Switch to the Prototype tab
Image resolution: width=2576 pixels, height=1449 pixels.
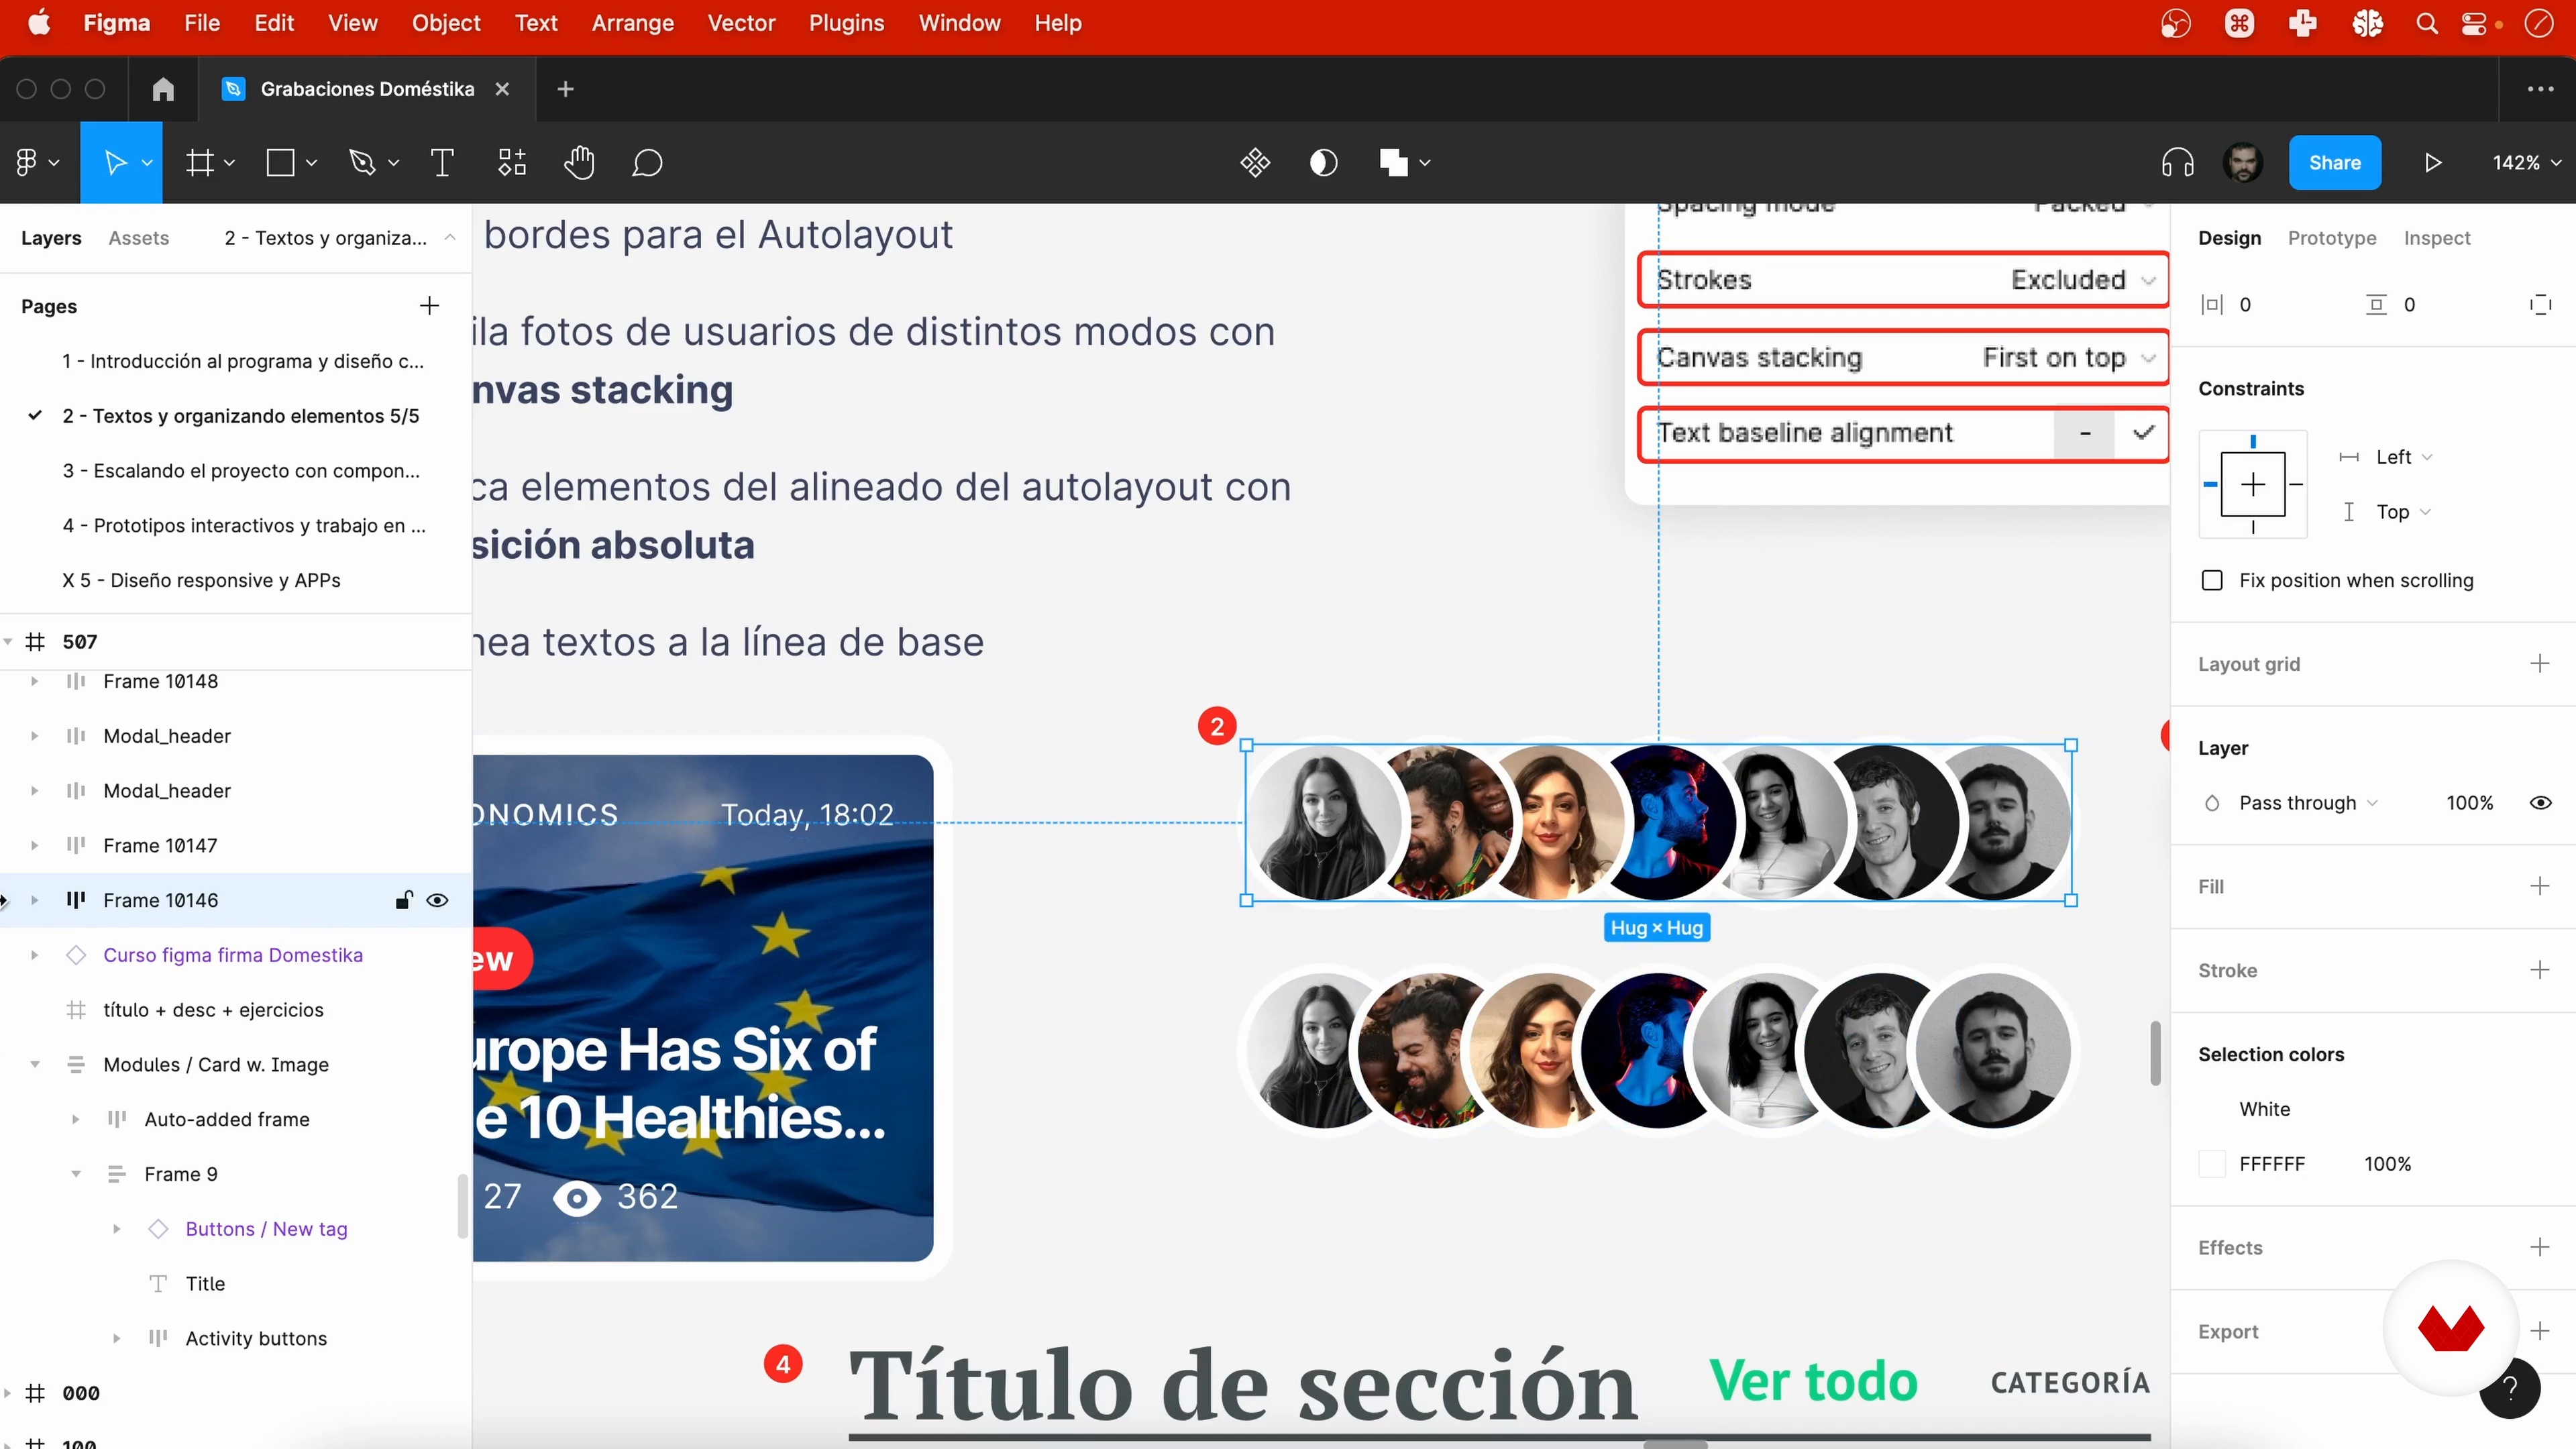pyautogui.click(x=2331, y=238)
